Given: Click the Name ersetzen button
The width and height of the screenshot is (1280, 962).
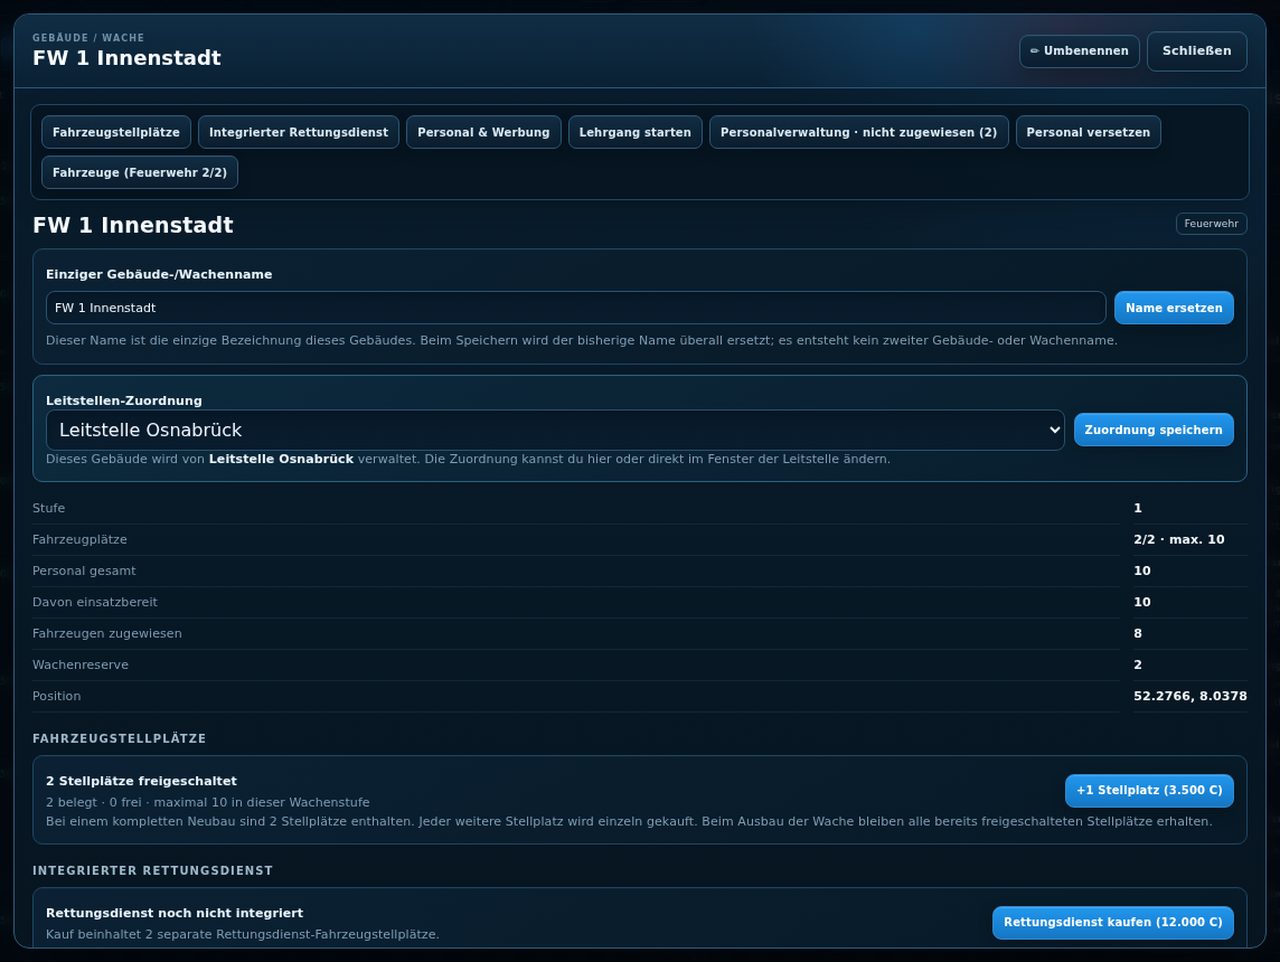Looking at the screenshot, I should (1174, 308).
